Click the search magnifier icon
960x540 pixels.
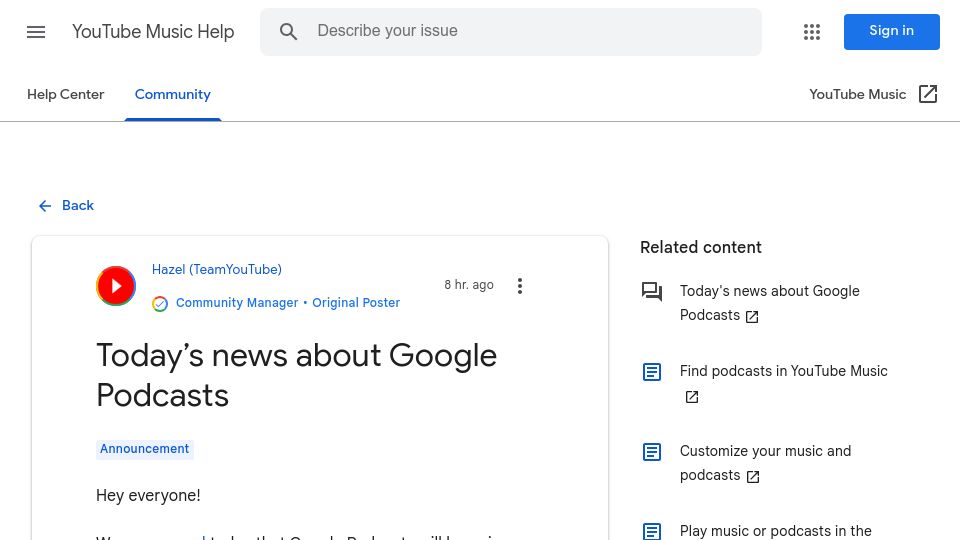click(x=288, y=32)
